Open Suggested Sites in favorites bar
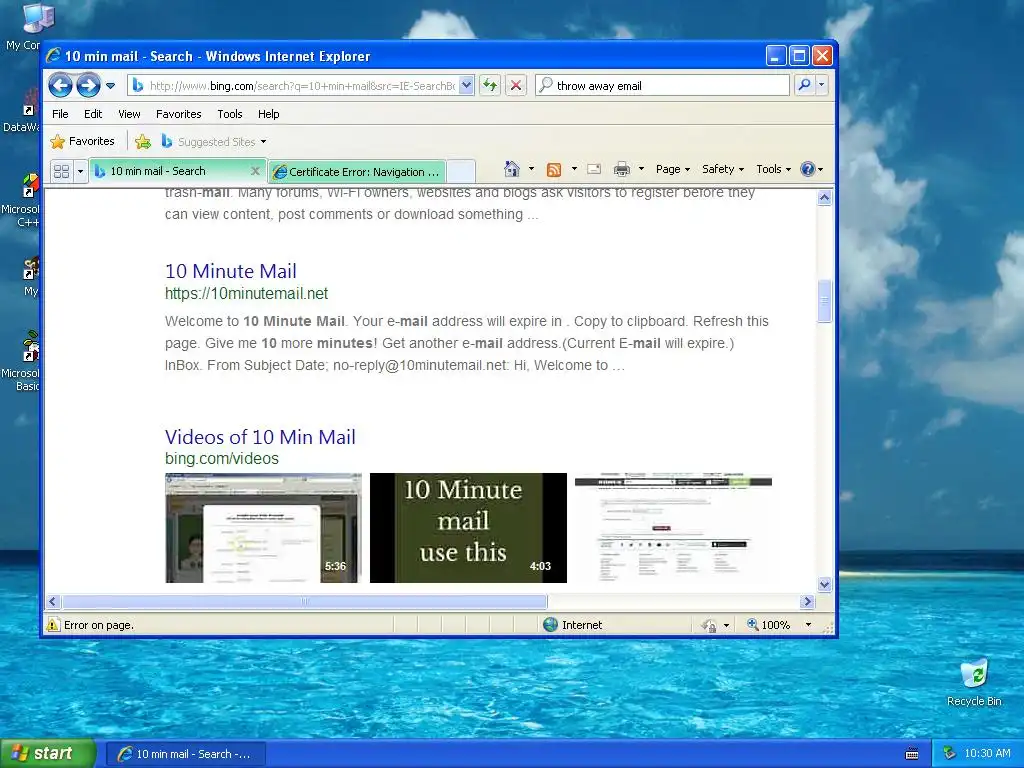The height and width of the screenshot is (768, 1024). (x=214, y=141)
